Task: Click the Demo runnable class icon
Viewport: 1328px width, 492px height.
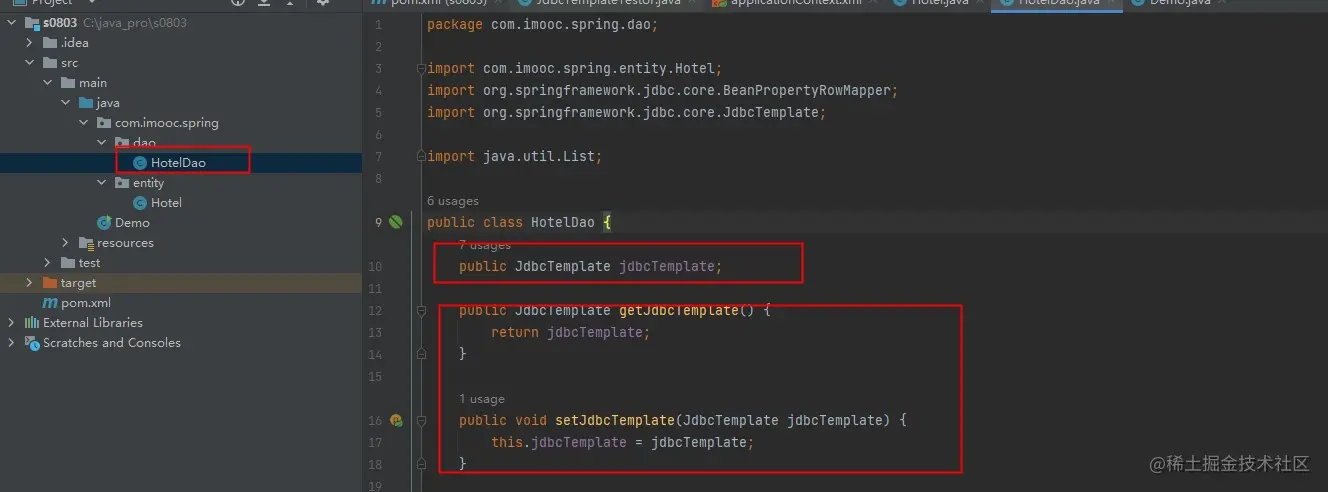Action: click(x=104, y=223)
